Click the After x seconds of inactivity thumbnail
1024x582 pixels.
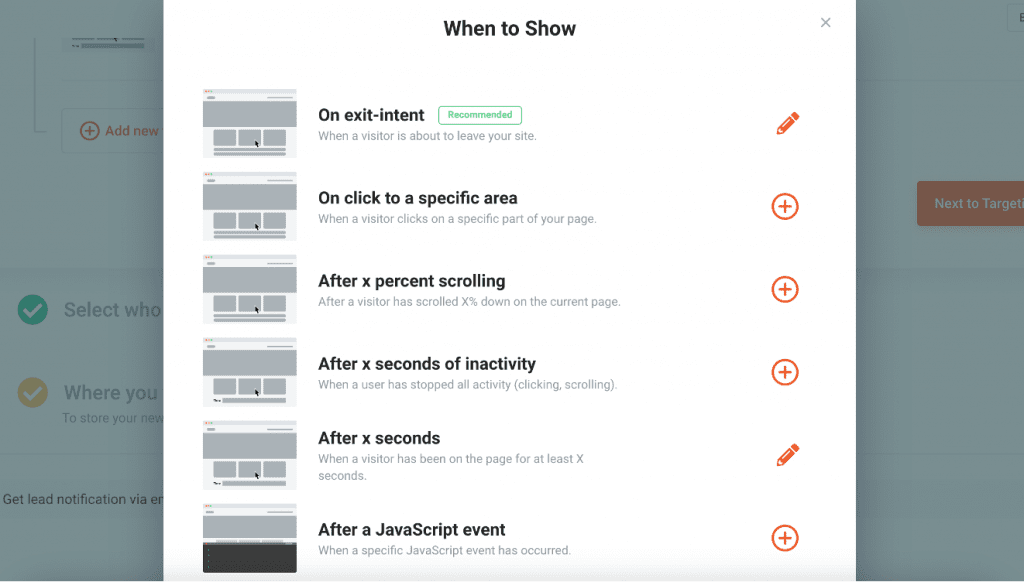coord(249,372)
